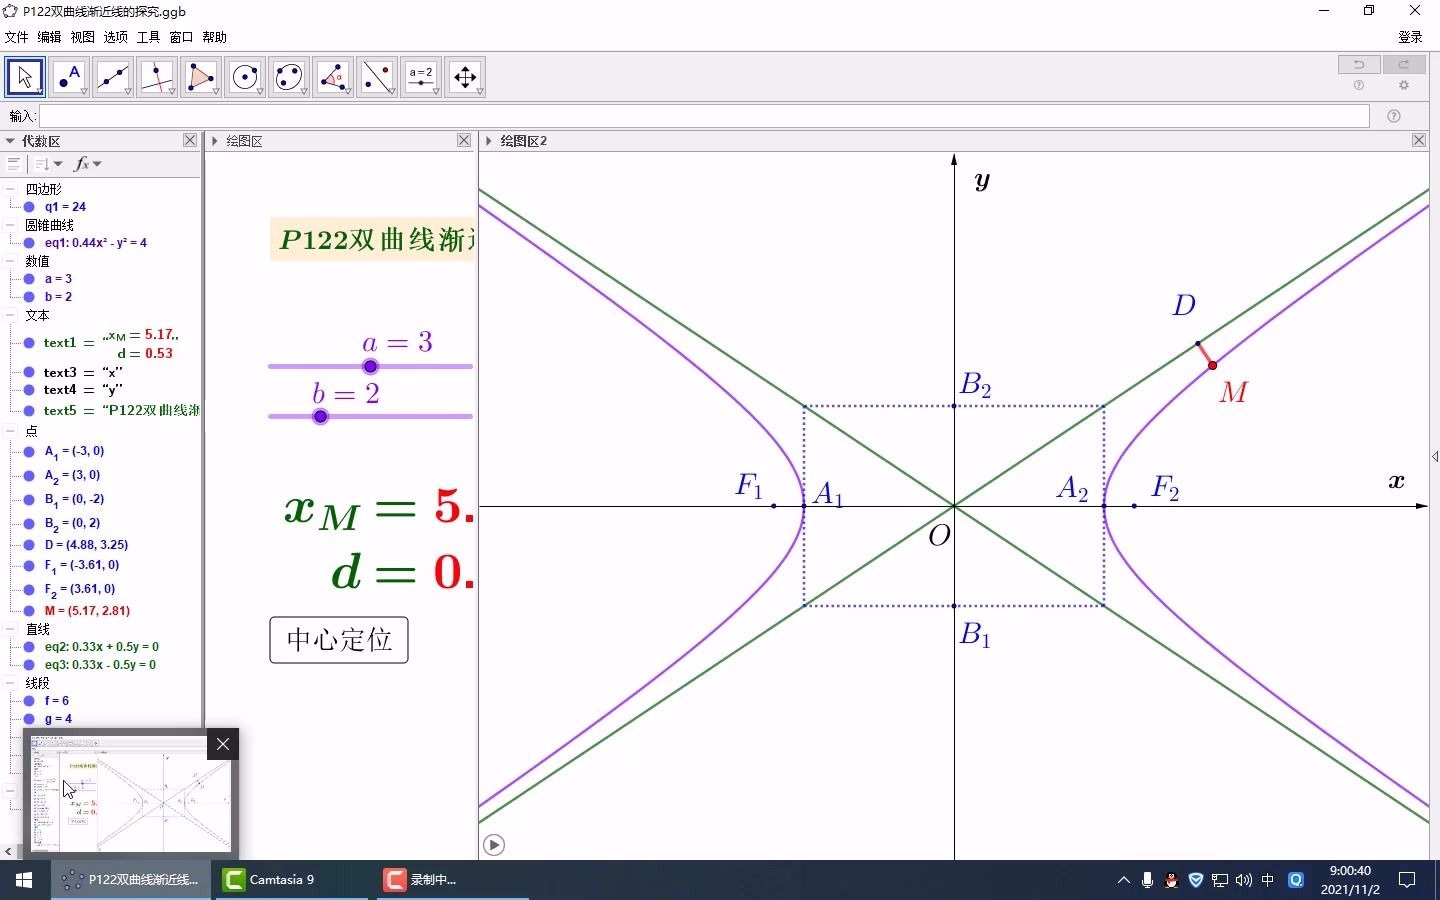Toggle visibility of point D
This screenshot has width=1440, height=900.
pos(30,545)
